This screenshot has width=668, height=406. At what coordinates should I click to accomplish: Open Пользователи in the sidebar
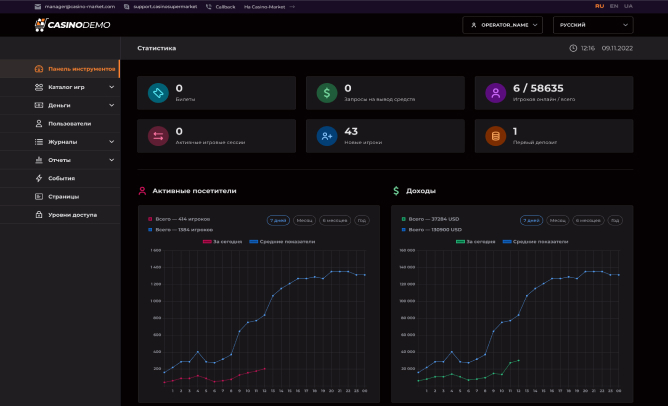[69, 123]
